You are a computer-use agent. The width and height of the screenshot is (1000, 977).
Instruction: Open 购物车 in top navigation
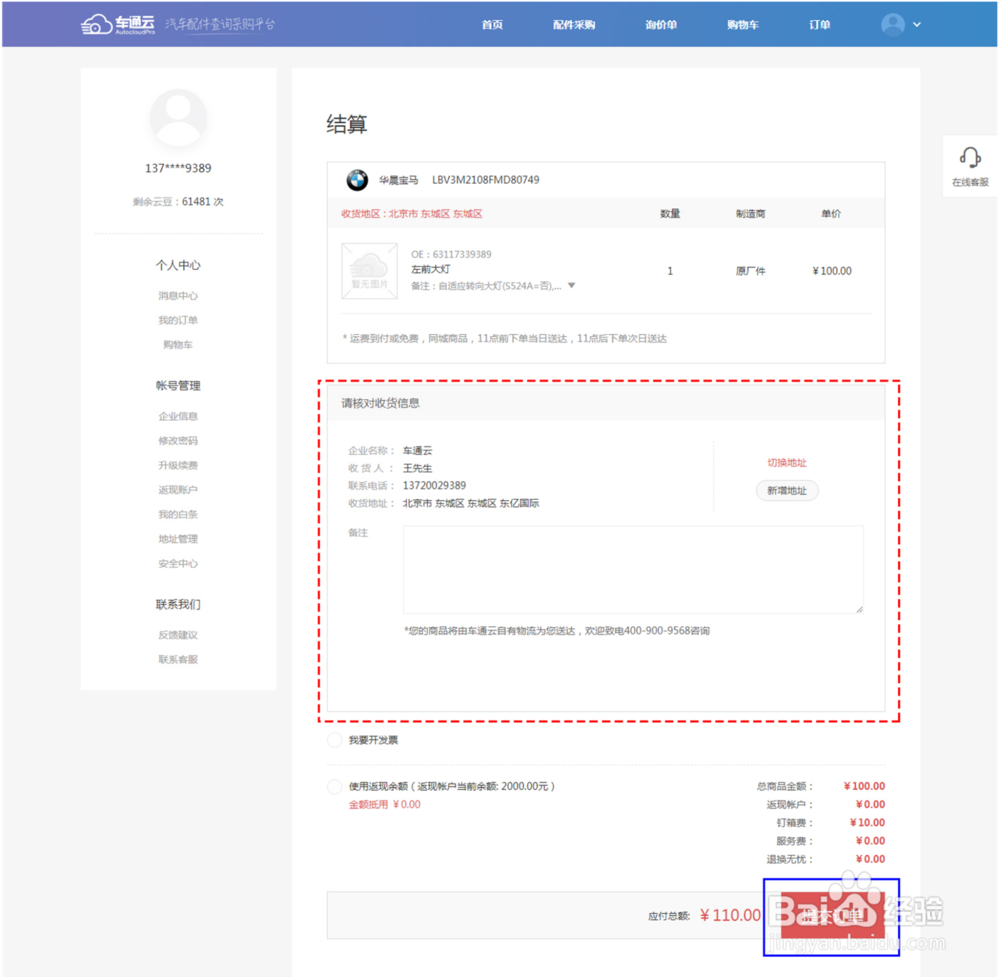tap(742, 24)
